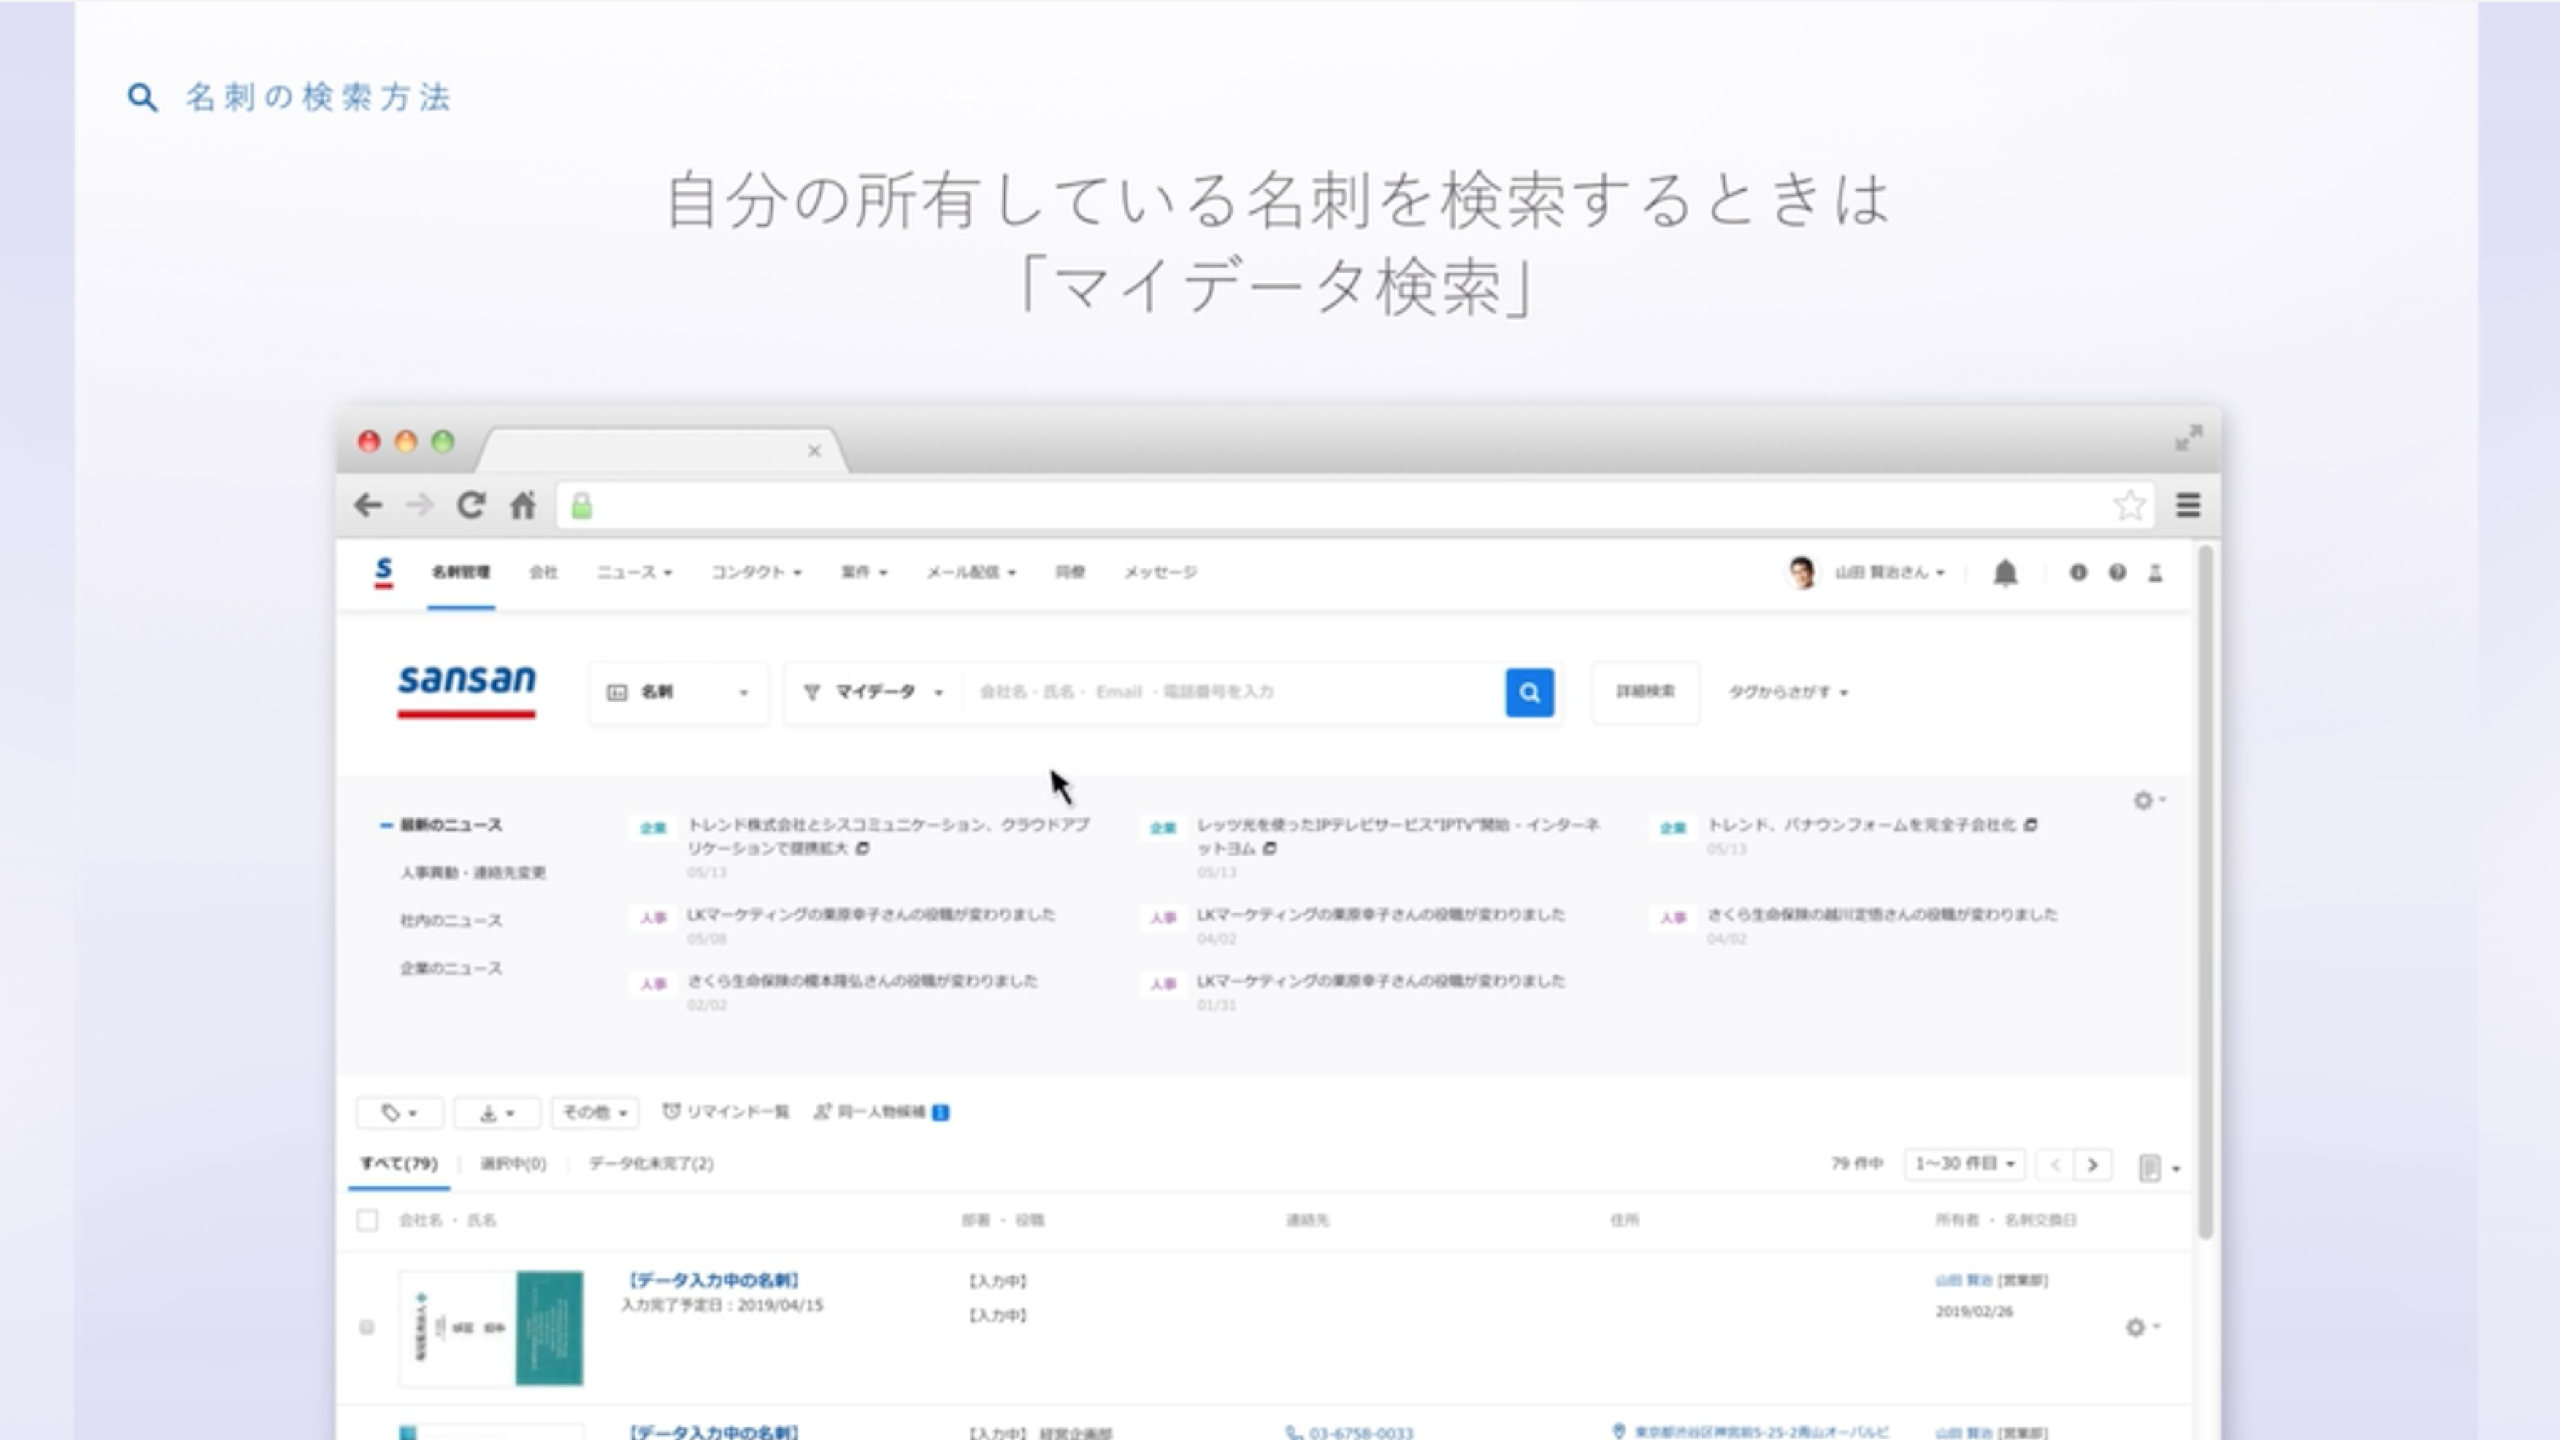Click the phone number 03-6758-0033

[x=1361, y=1432]
